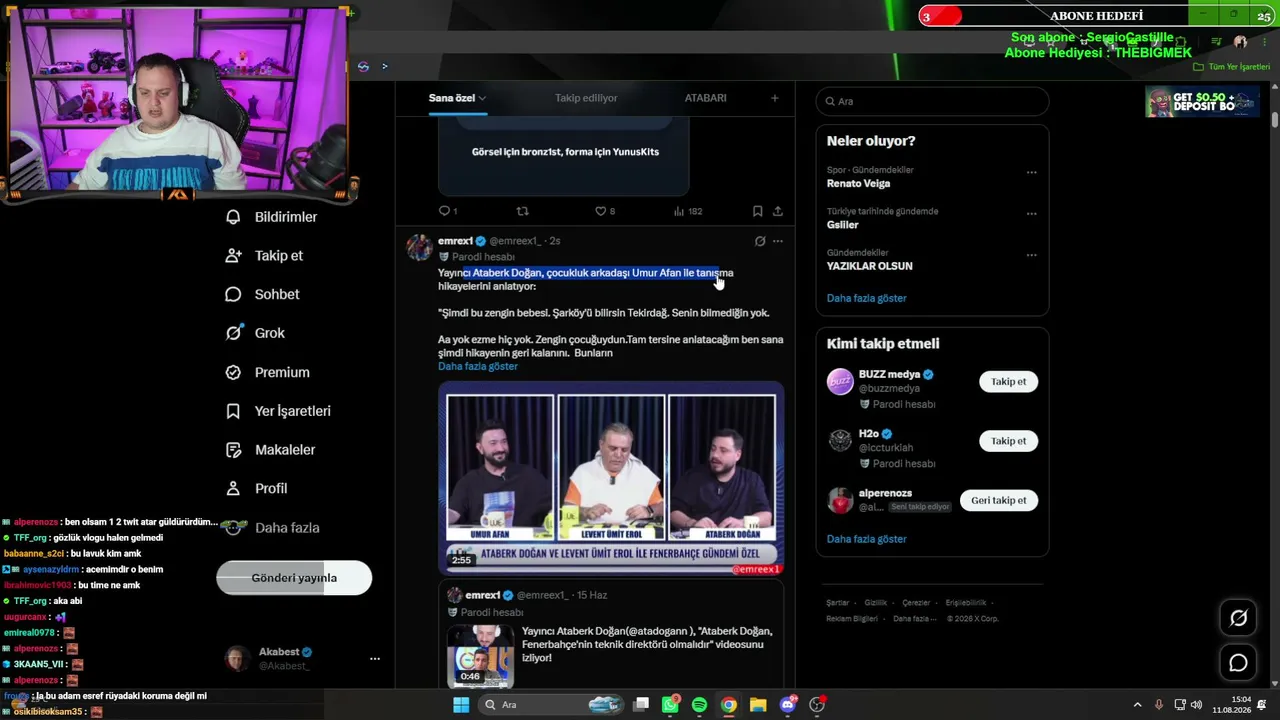
Task: Open the Gsliler trending topic
Action: coord(843,225)
